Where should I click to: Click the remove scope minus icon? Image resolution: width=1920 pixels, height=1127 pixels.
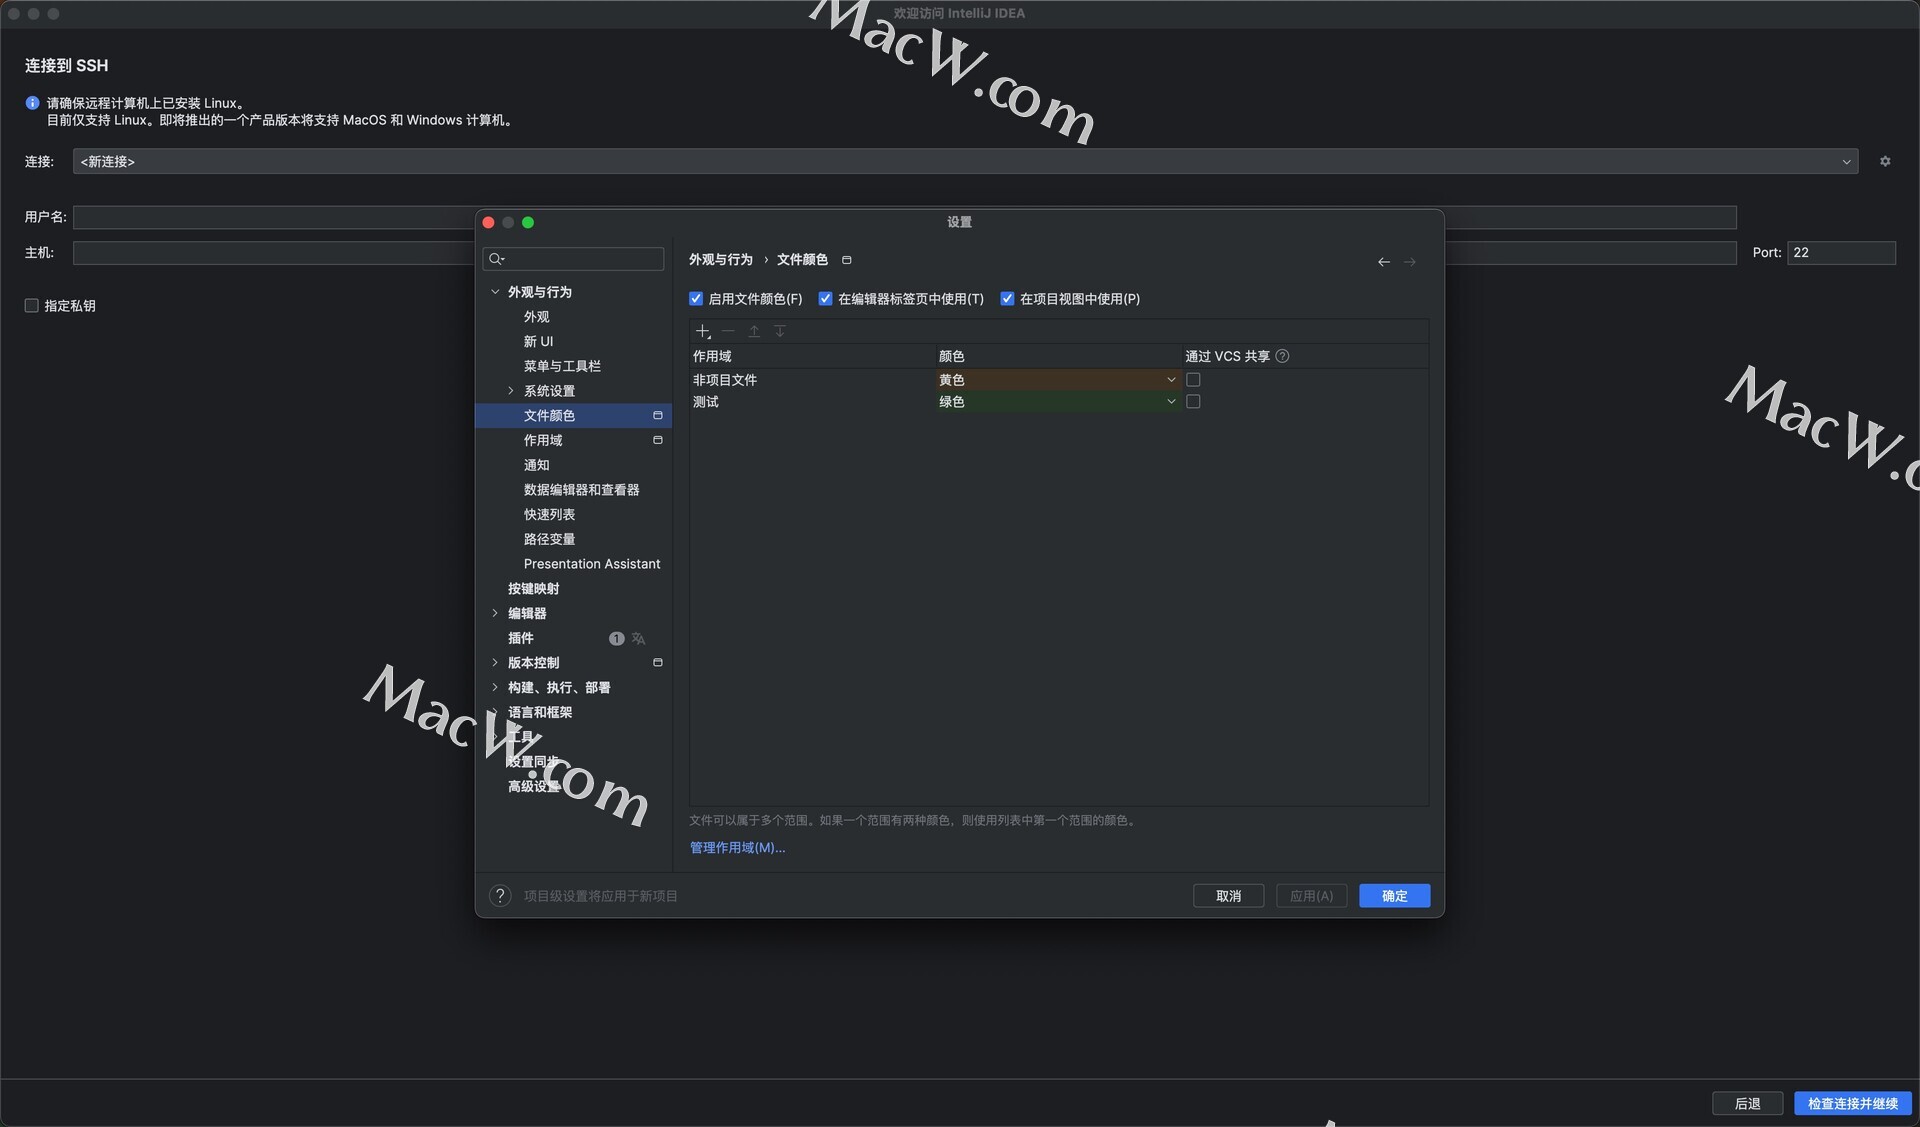(x=728, y=331)
